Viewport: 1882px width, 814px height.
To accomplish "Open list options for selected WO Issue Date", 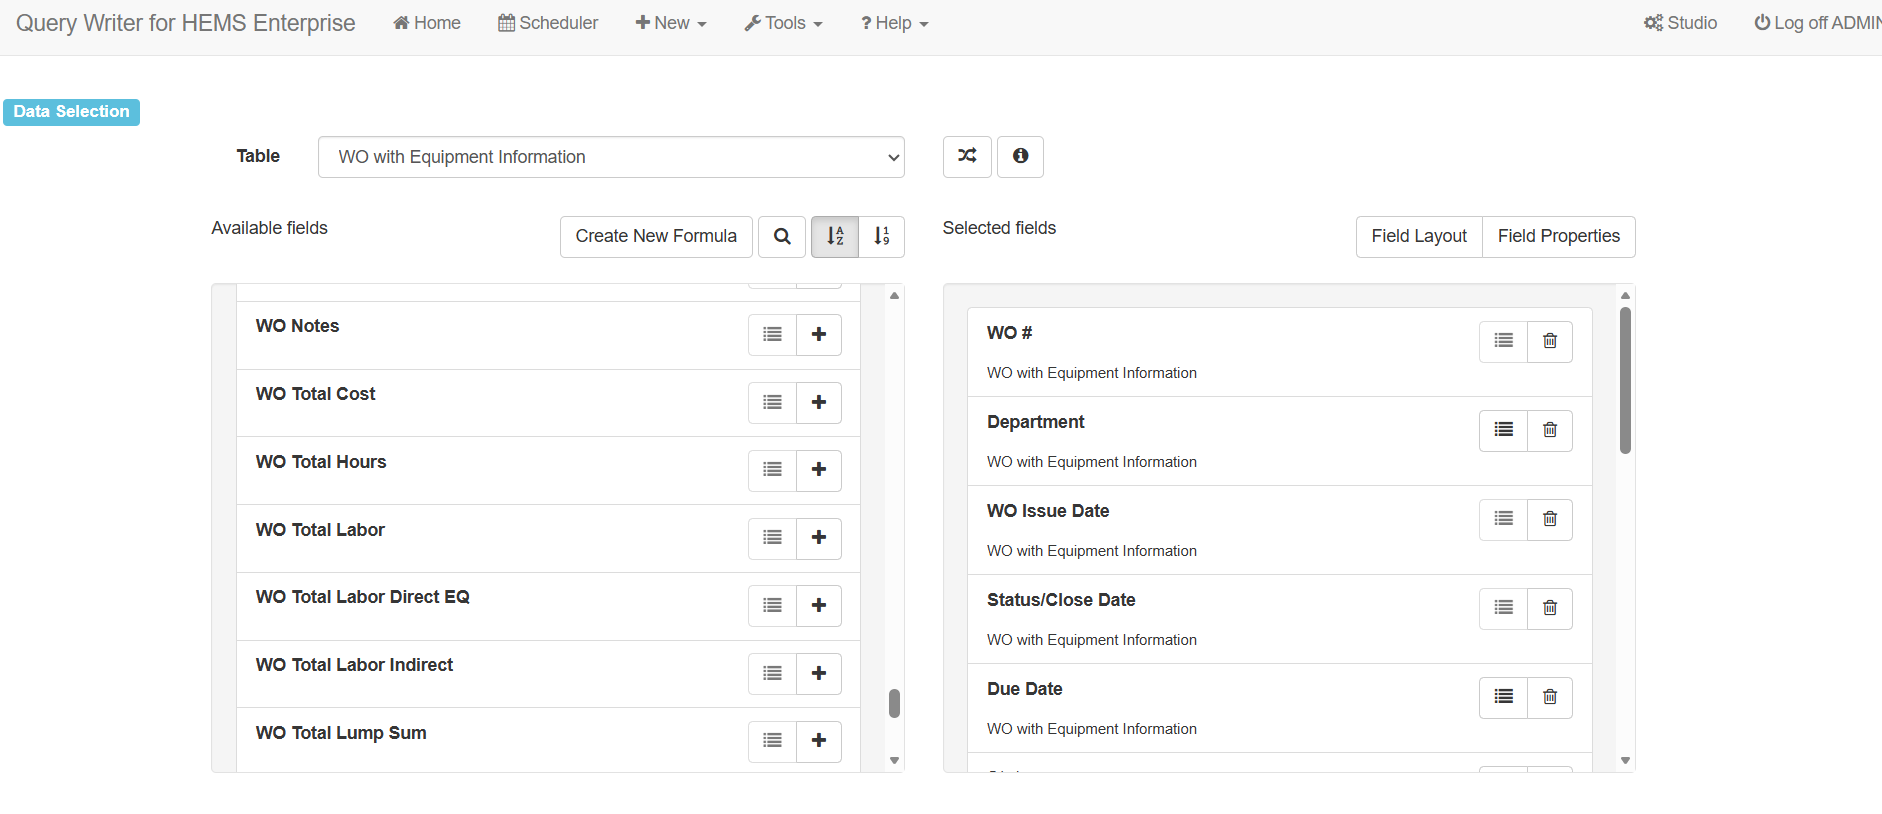I will click(1503, 519).
